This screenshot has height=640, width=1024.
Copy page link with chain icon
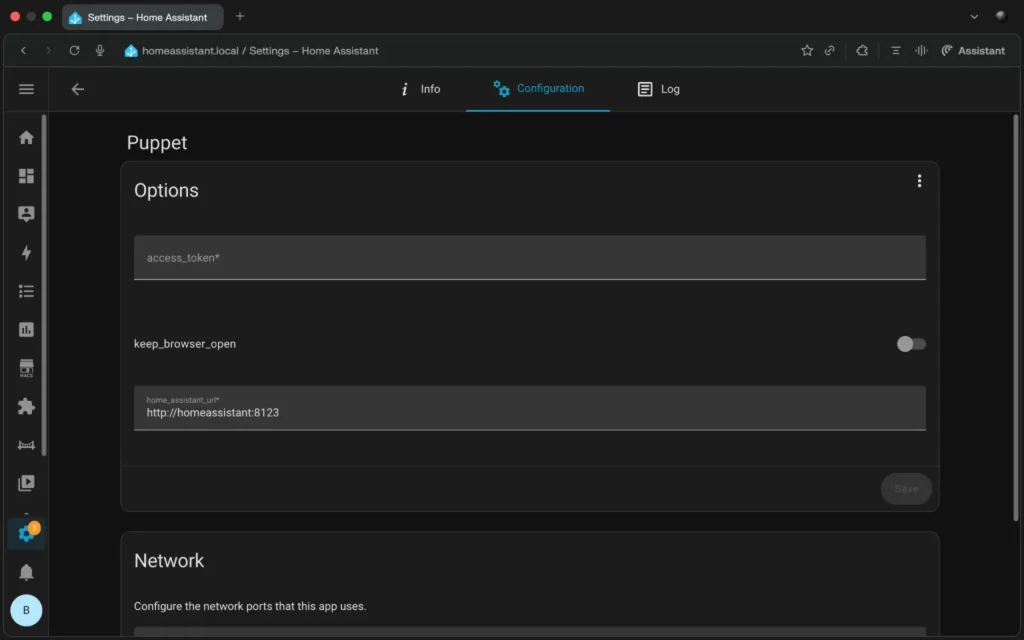[829, 50]
